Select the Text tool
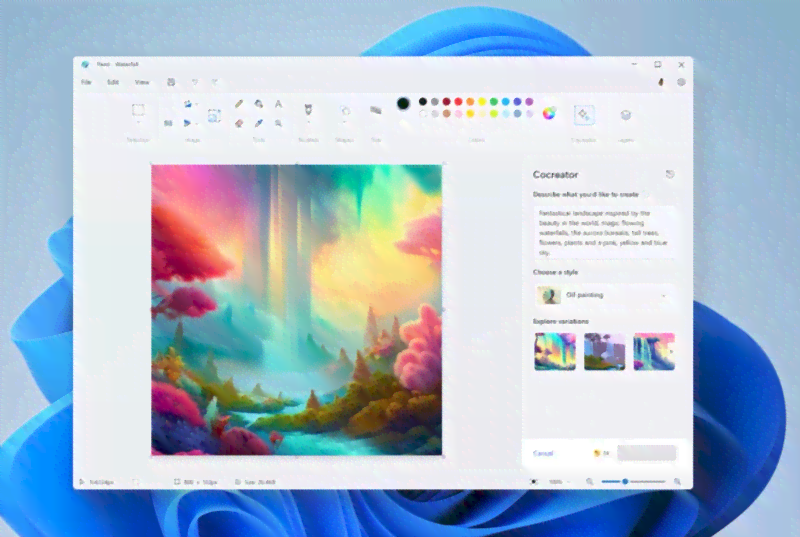This screenshot has width=800, height=537. pos(279,104)
